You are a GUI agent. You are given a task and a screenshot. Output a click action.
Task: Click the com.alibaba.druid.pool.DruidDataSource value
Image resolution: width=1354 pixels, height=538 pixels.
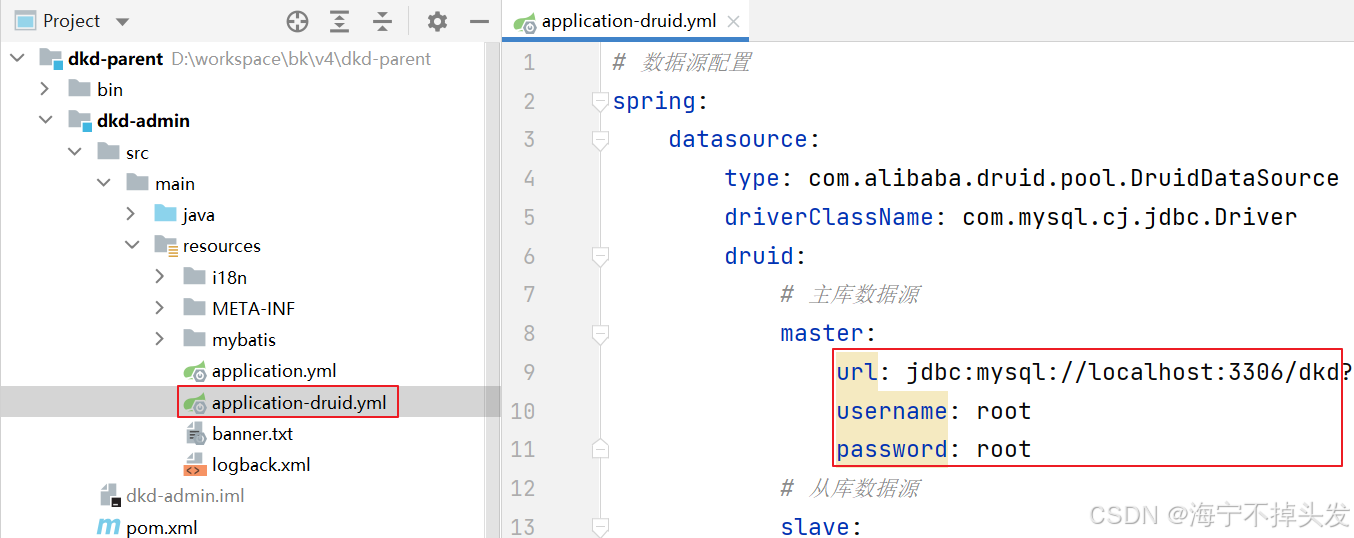pos(1073,178)
